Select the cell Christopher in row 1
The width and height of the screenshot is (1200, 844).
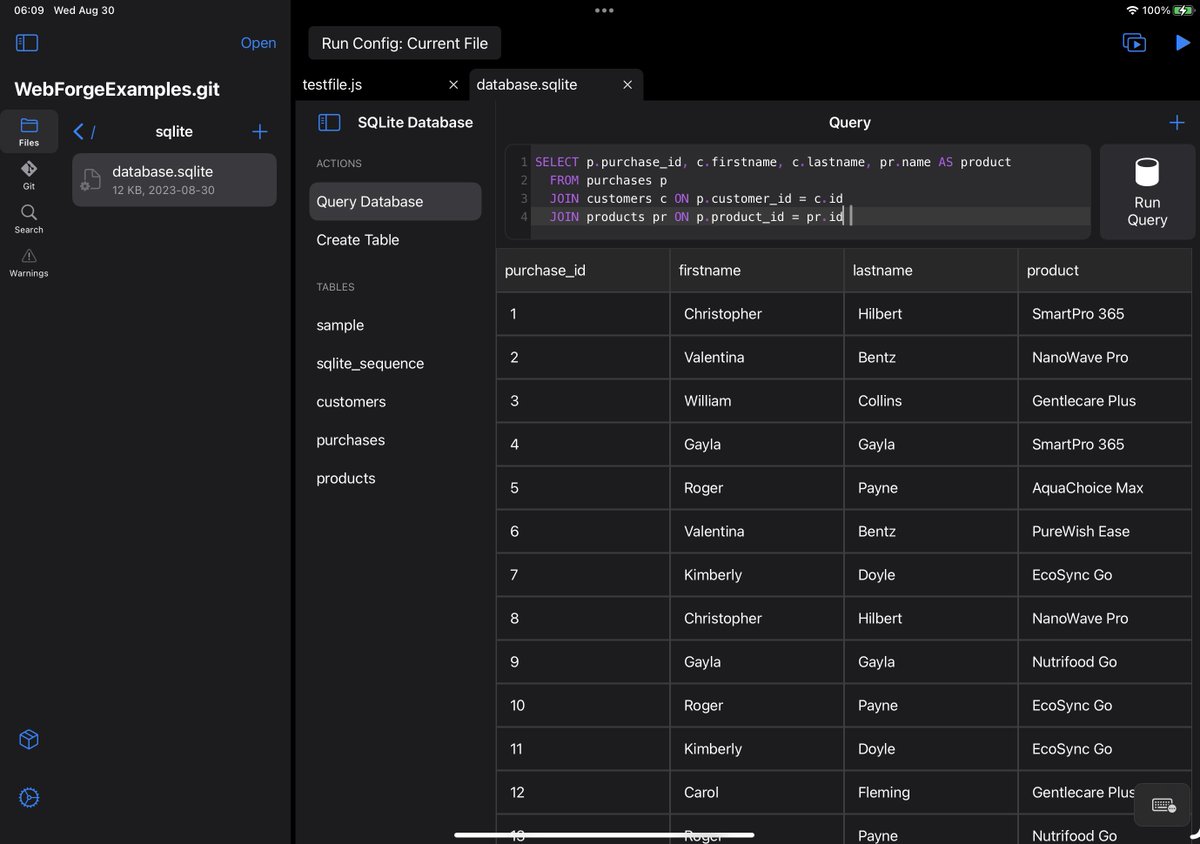click(757, 314)
